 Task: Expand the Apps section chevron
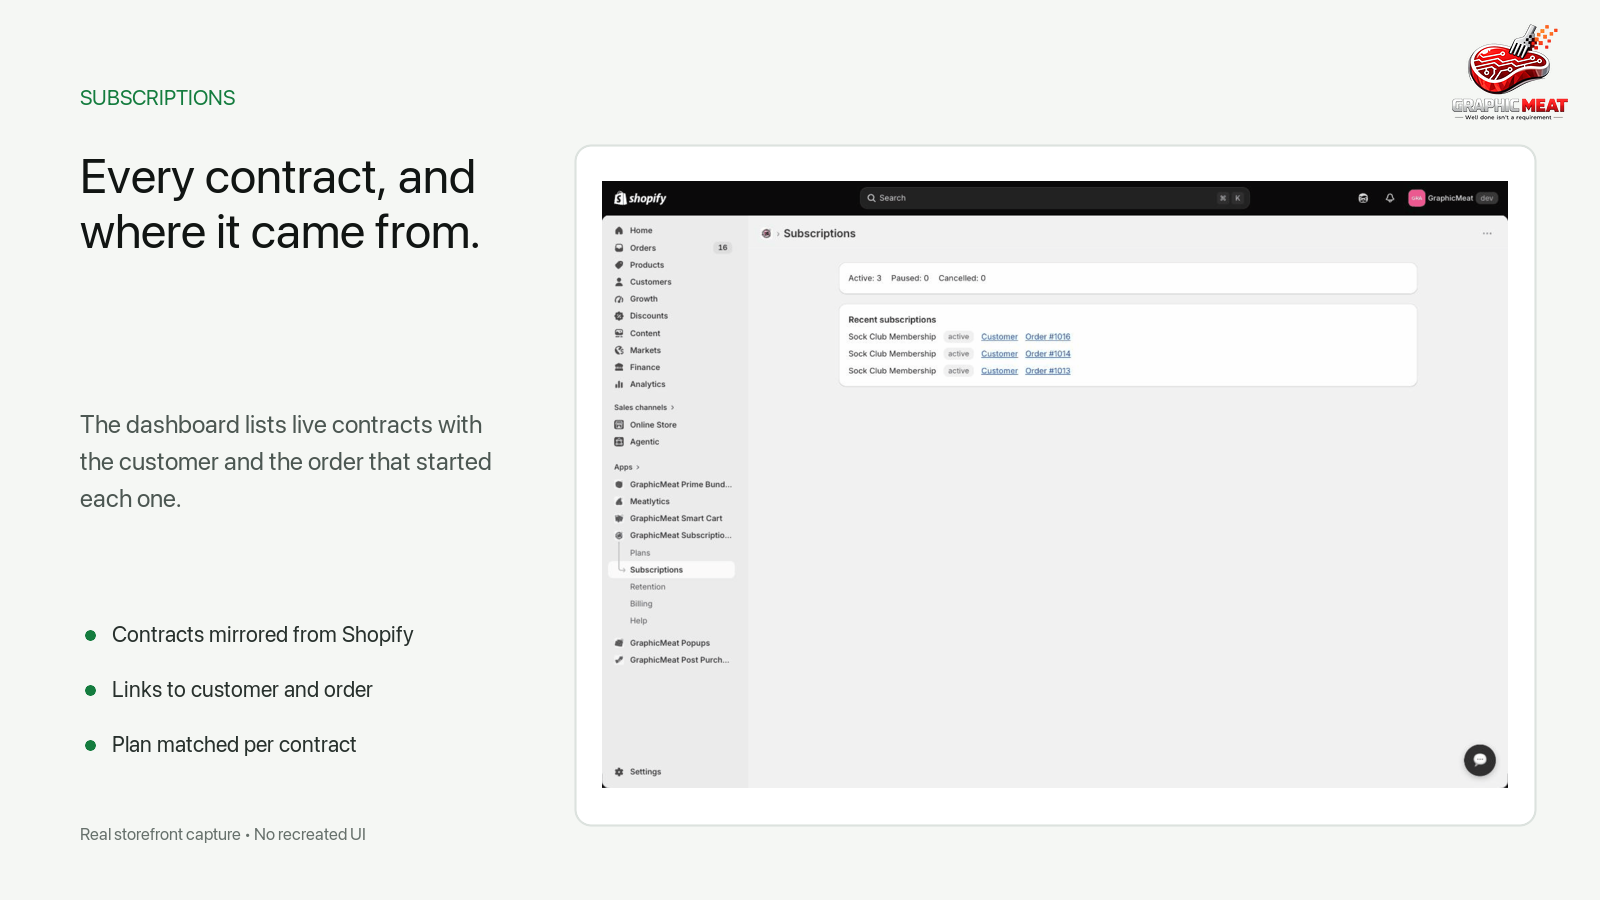click(x=638, y=468)
